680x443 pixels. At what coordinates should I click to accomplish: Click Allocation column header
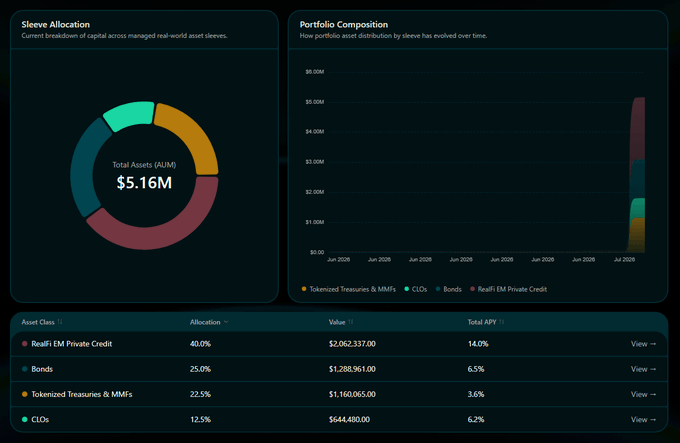[205, 322]
